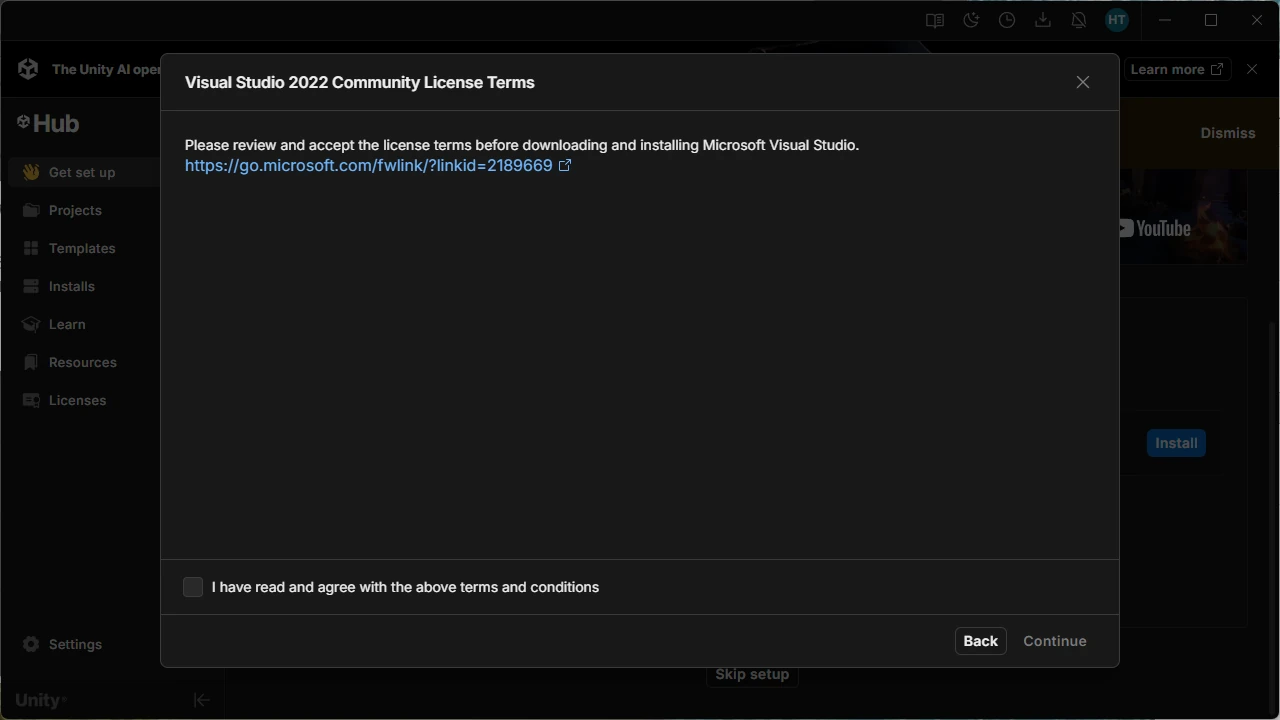The height and width of the screenshot is (720, 1280).
Task: Close the Visual Studio license terms dialog
Action: (x=1083, y=82)
